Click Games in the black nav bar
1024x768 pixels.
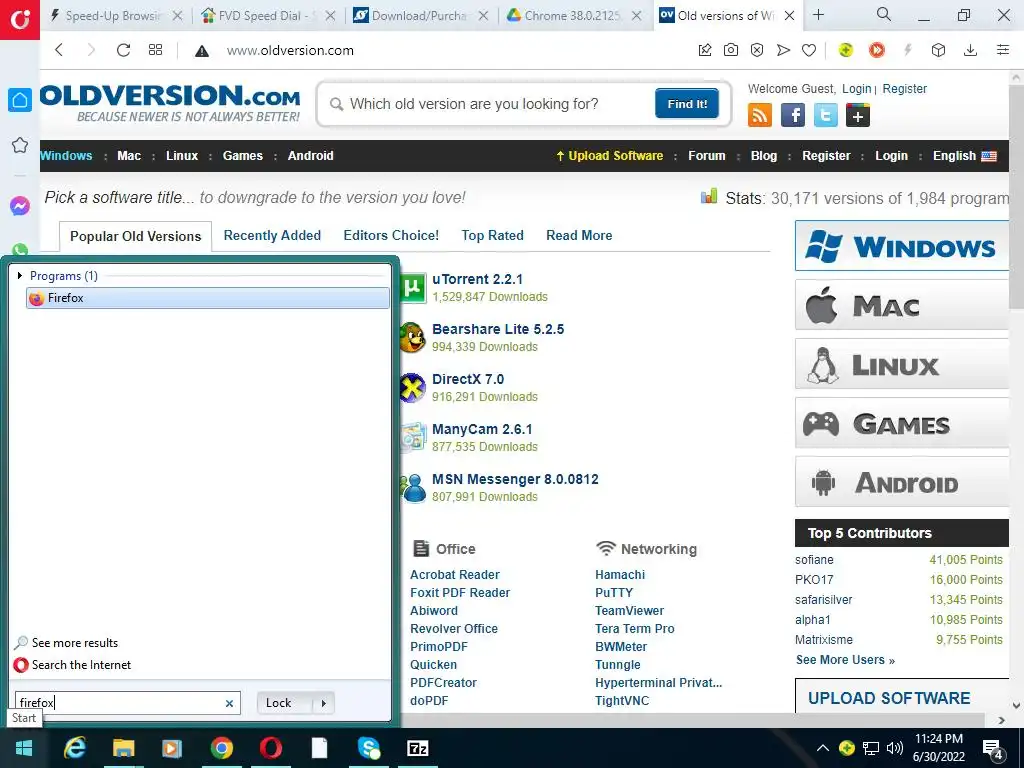[x=242, y=155]
